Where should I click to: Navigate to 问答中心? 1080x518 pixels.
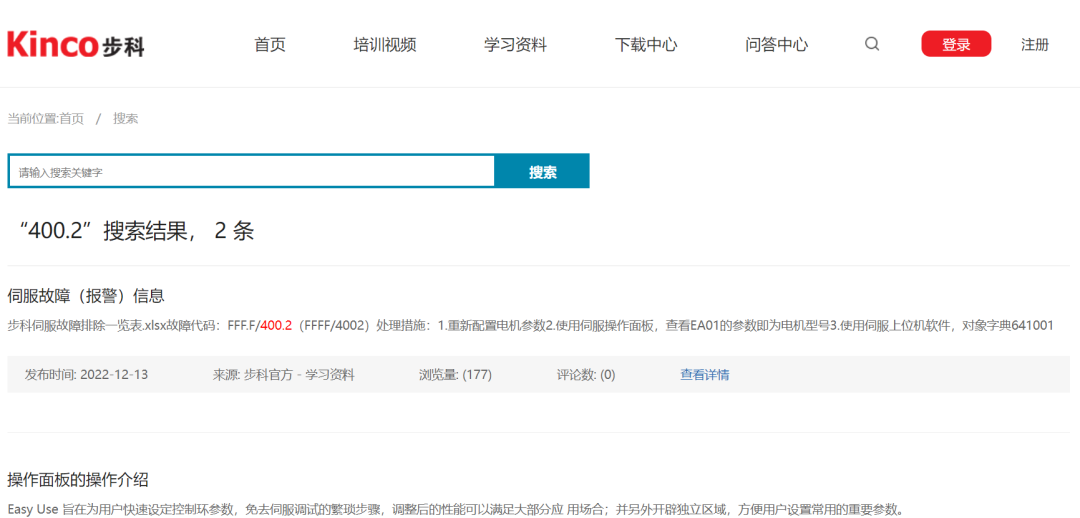coord(776,45)
